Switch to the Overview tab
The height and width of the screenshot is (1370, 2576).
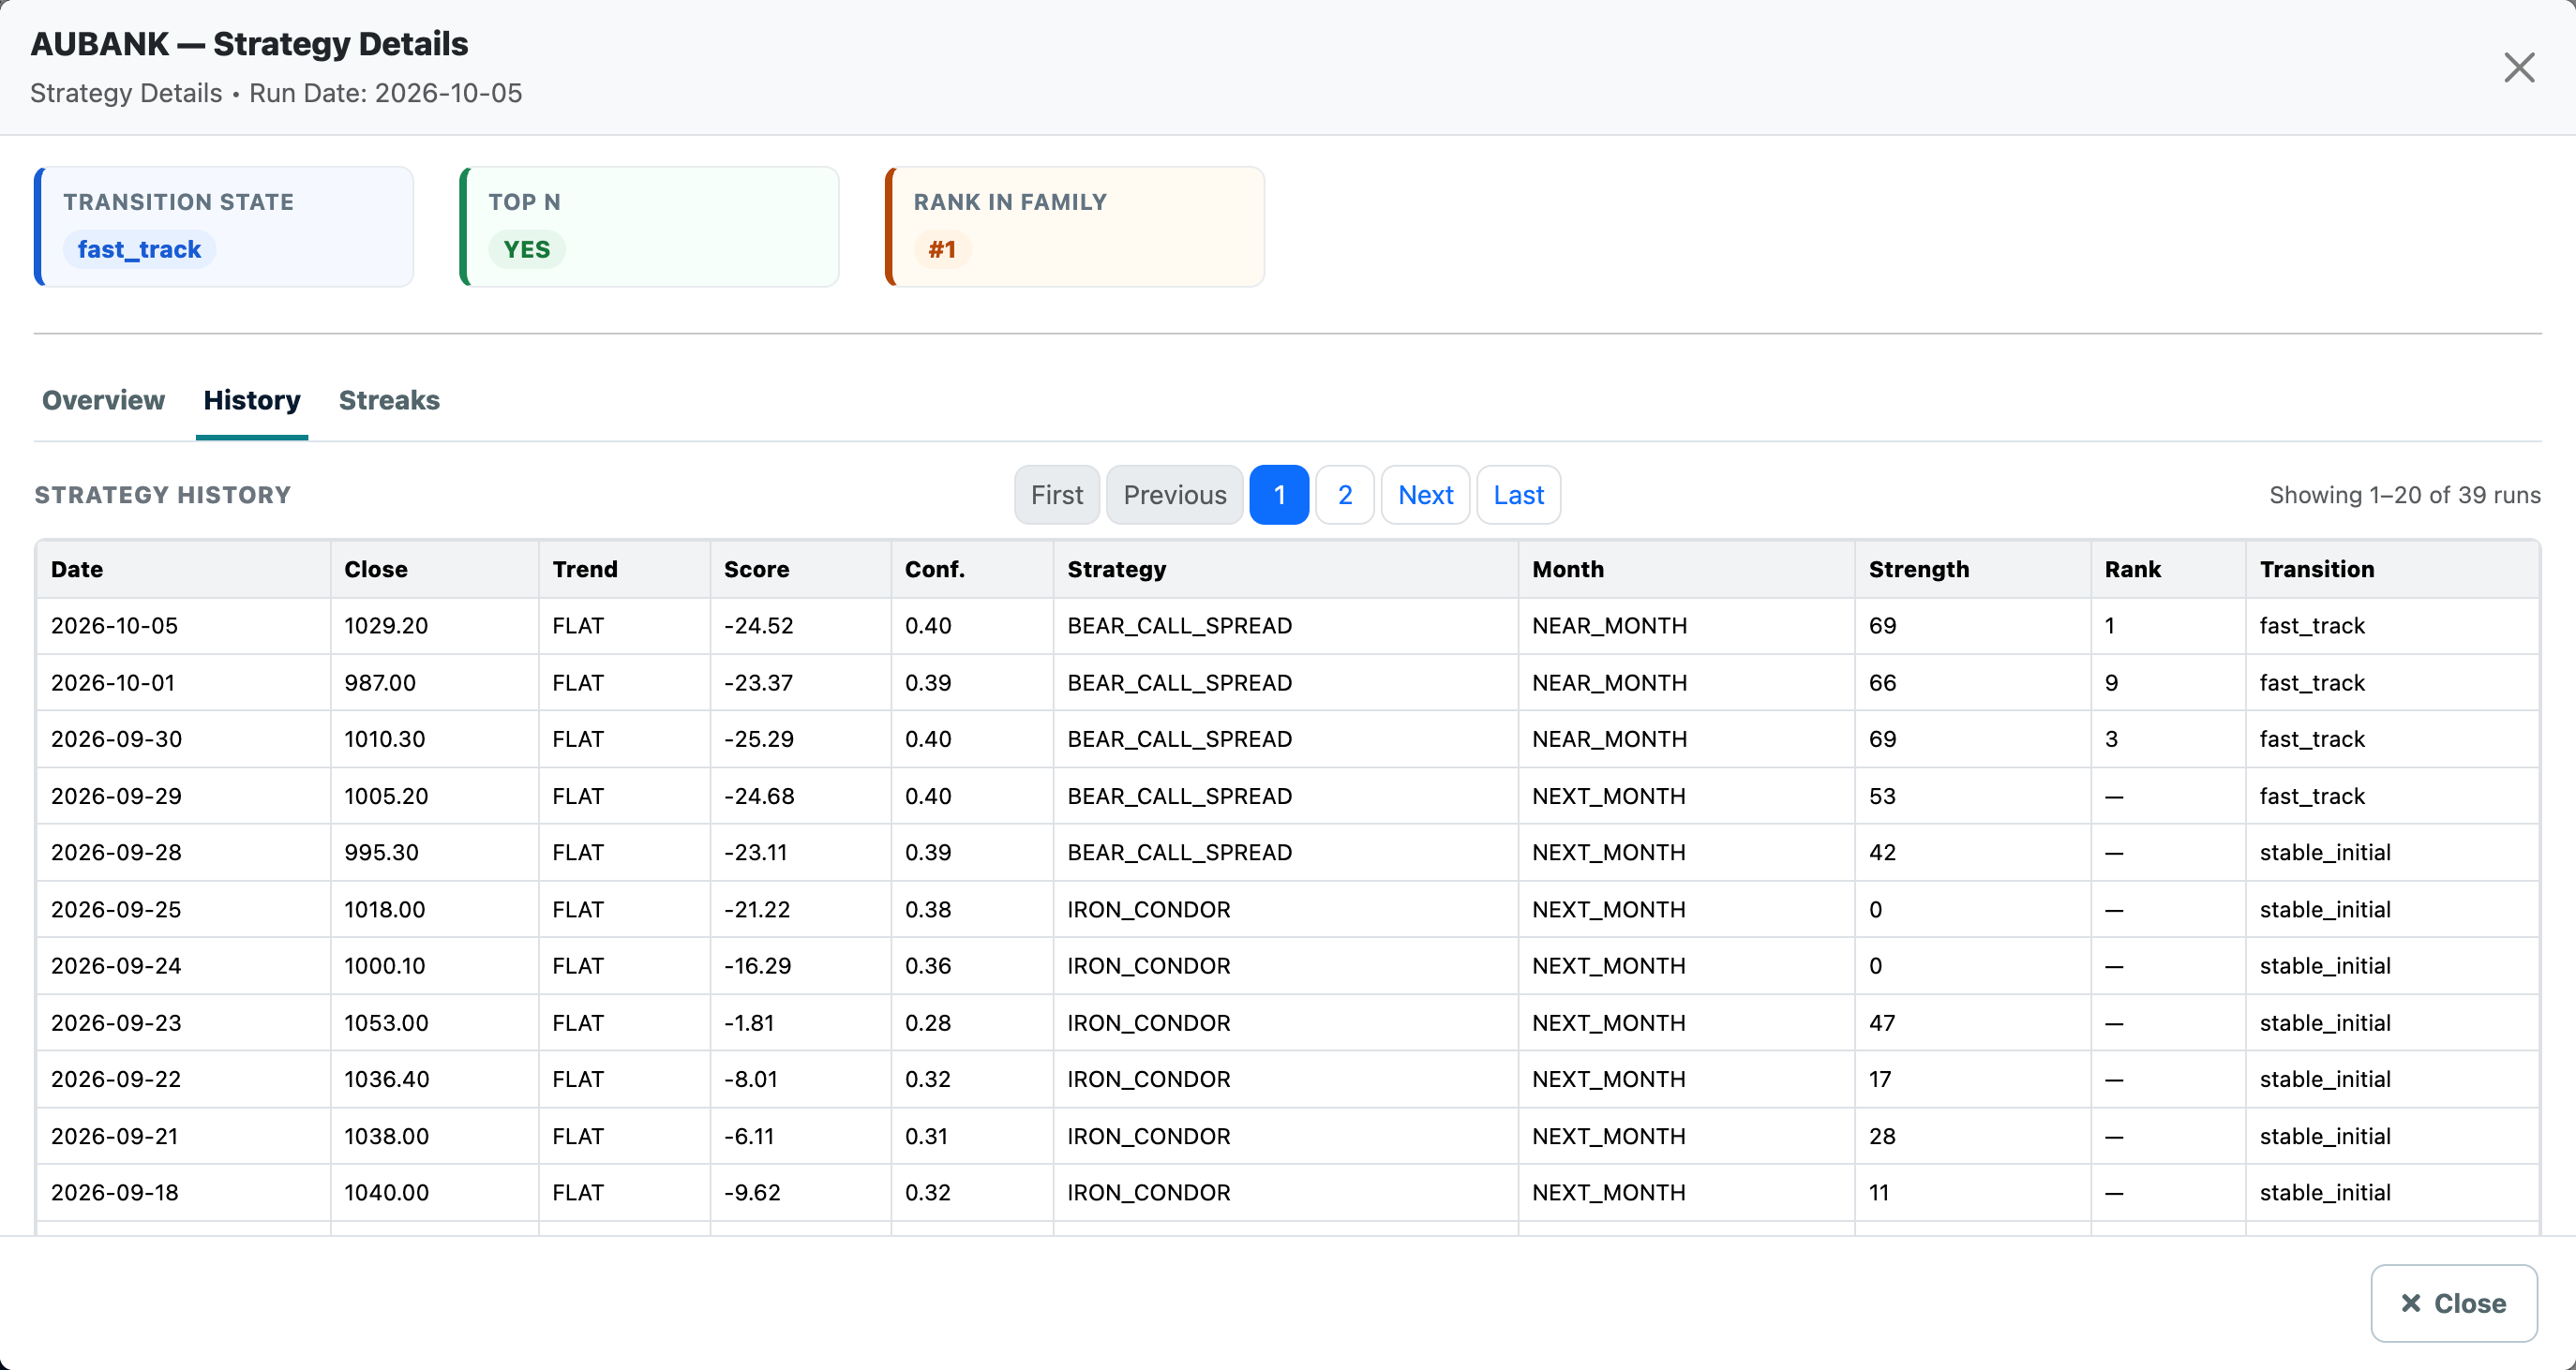[103, 400]
